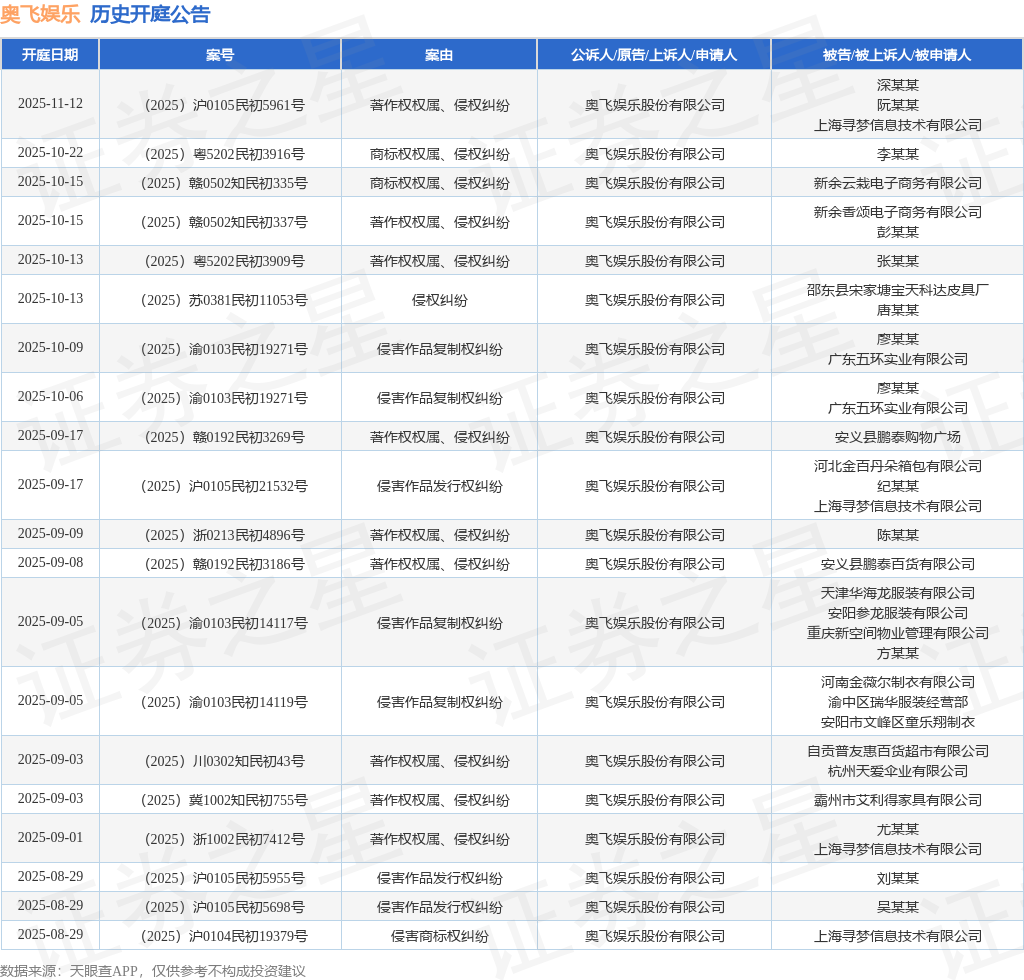Select defendant 新余云栽电子商务有限公司
The height and width of the screenshot is (980, 1024).
click(897, 183)
